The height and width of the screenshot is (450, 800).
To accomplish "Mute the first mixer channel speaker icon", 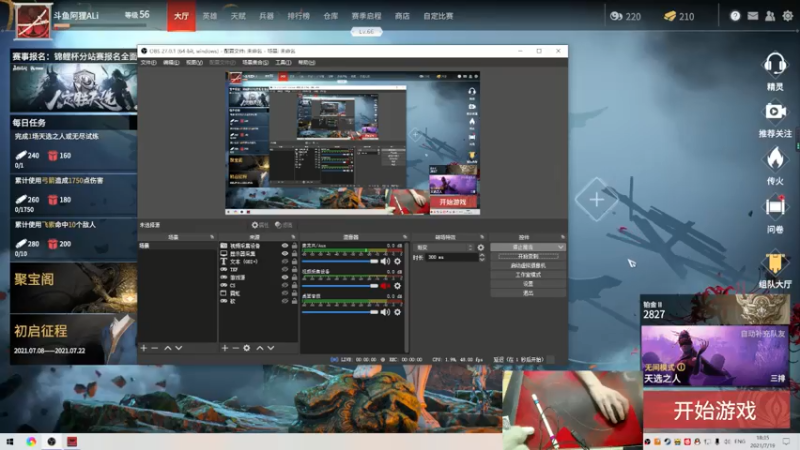I will click(385, 261).
